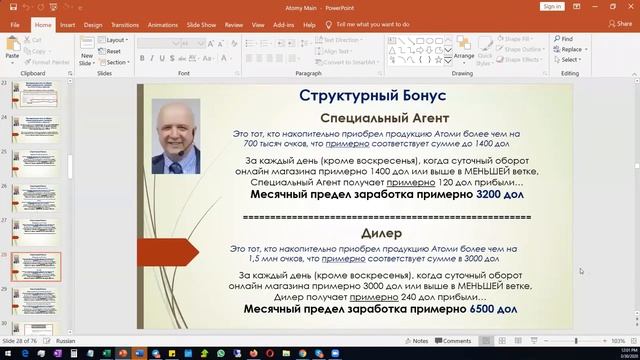Open the Replace dropdown arrow
The image size is (640, 360).
click(586, 49)
